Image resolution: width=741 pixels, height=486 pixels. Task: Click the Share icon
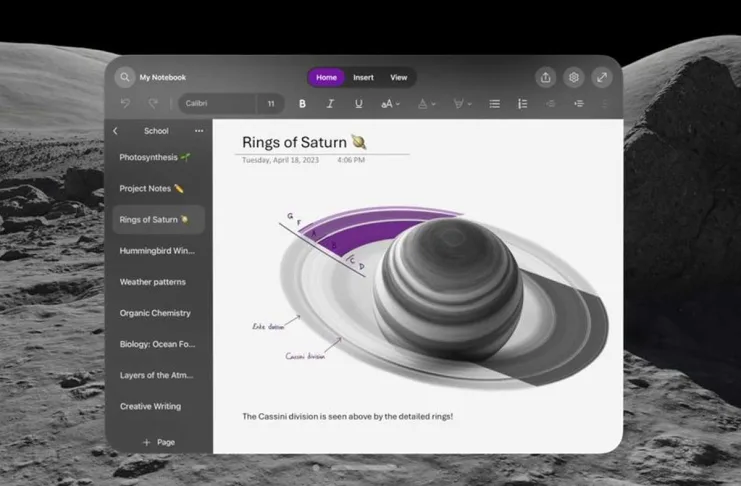click(x=546, y=78)
